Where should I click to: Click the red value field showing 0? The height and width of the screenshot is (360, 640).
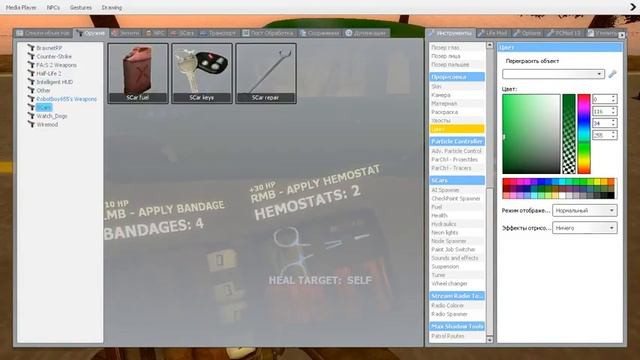click(604, 99)
